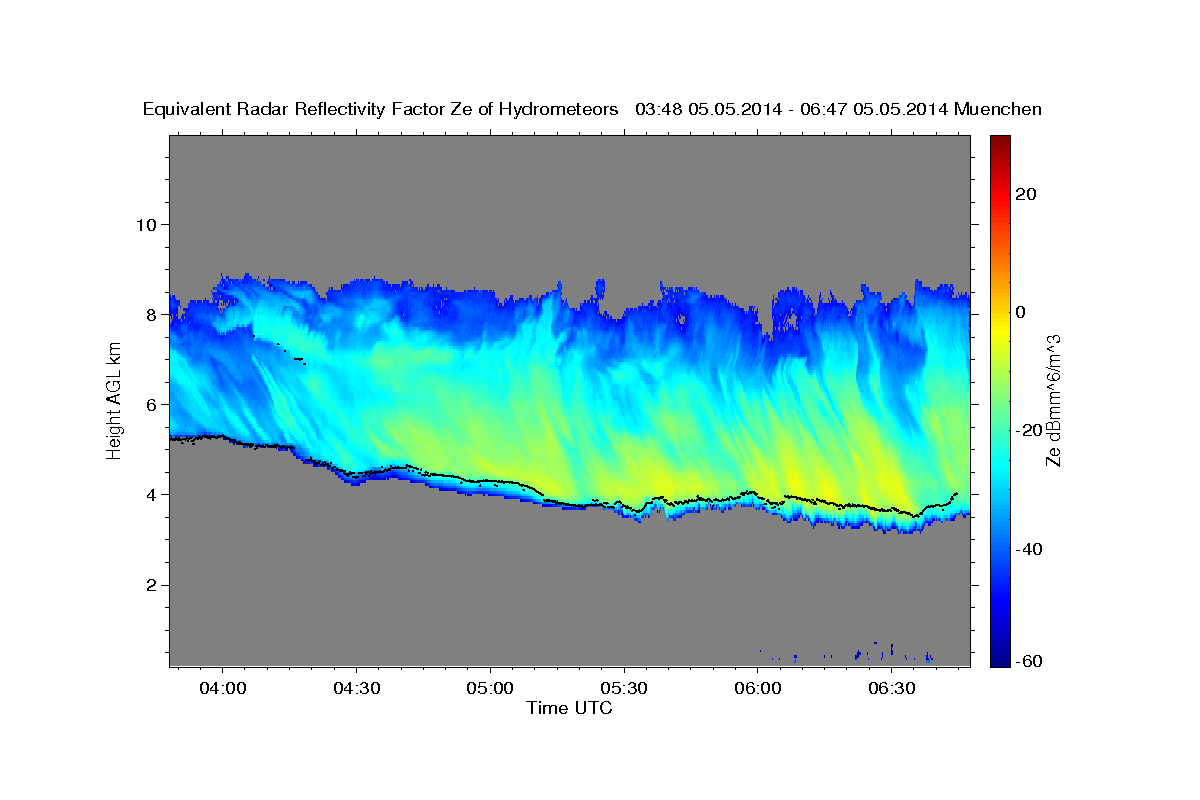The image size is (1200, 800).
Task: Click the black cloud base line near 05:00
Action: pyautogui.click(x=490, y=481)
